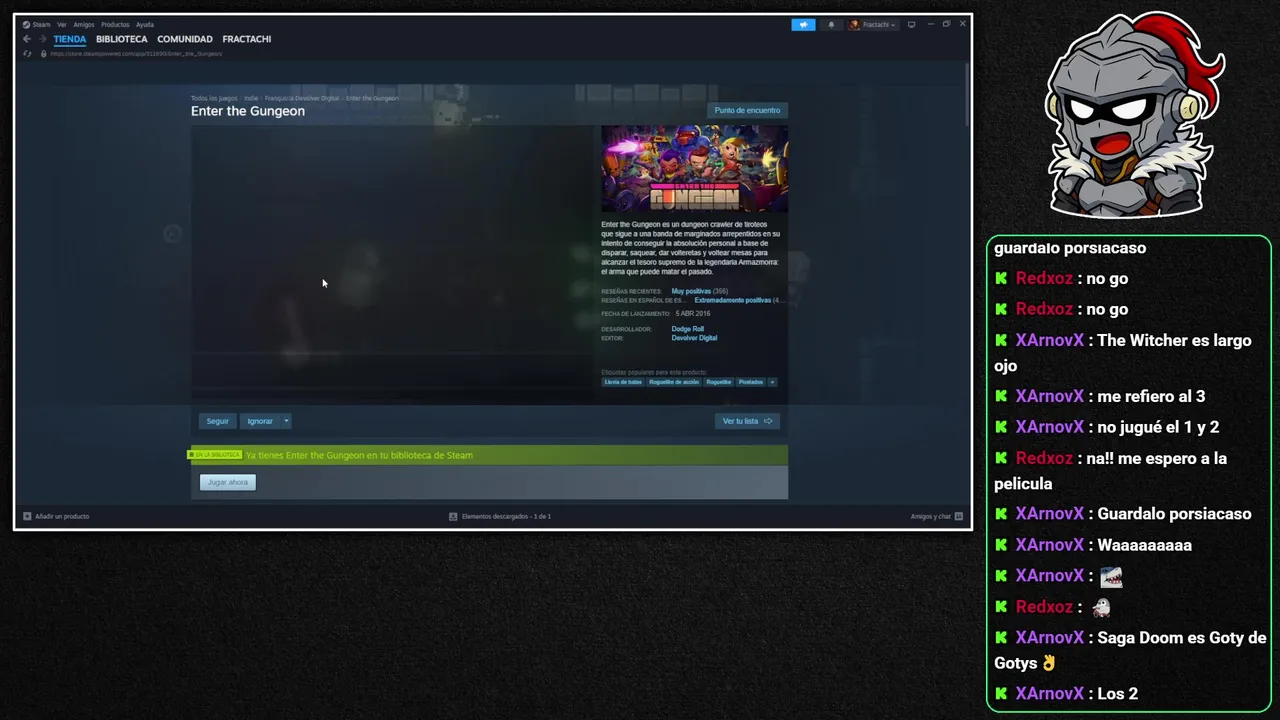This screenshot has width=1280, height=720.
Task: Open the Muy positivas recent reviews link
Action: 691,291
